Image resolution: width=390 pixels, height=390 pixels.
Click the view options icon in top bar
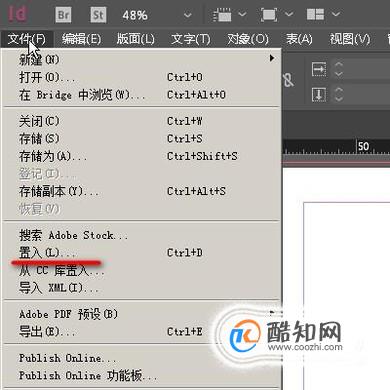(x=222, y=15)
